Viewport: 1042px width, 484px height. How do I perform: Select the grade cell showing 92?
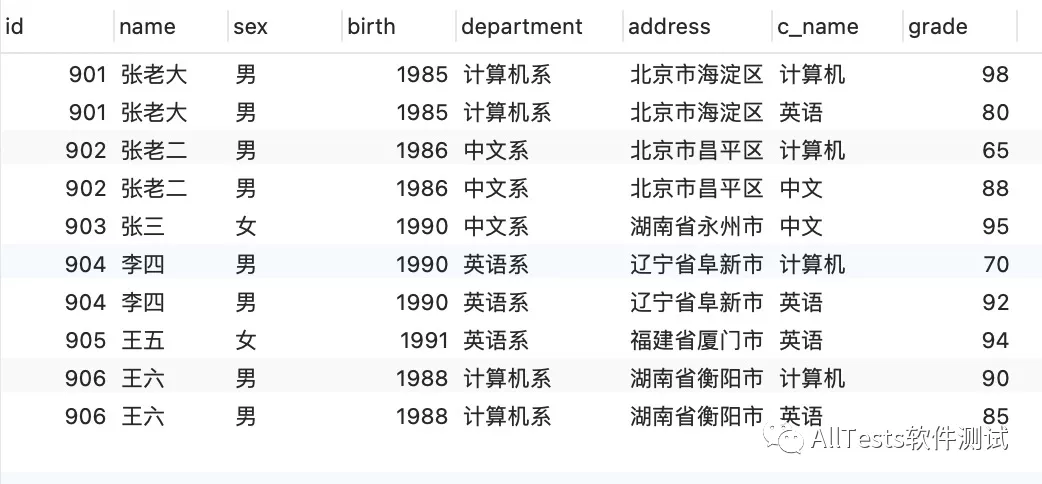click(995, 303)
